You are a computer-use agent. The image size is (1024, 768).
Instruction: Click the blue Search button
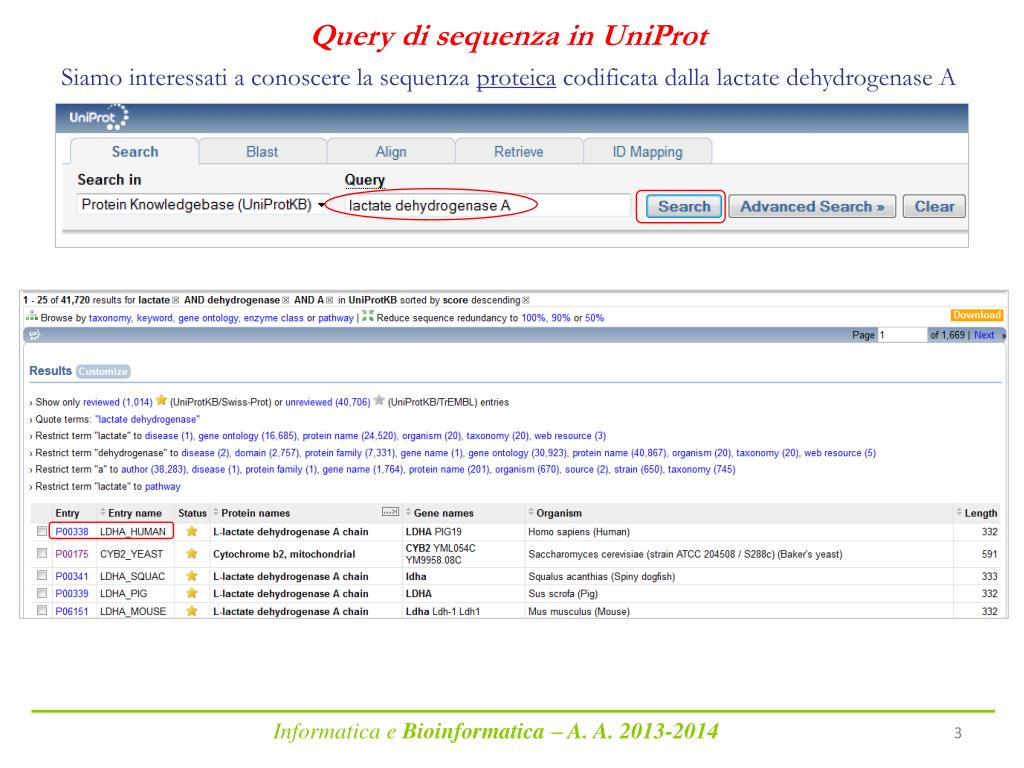(684, 206)
